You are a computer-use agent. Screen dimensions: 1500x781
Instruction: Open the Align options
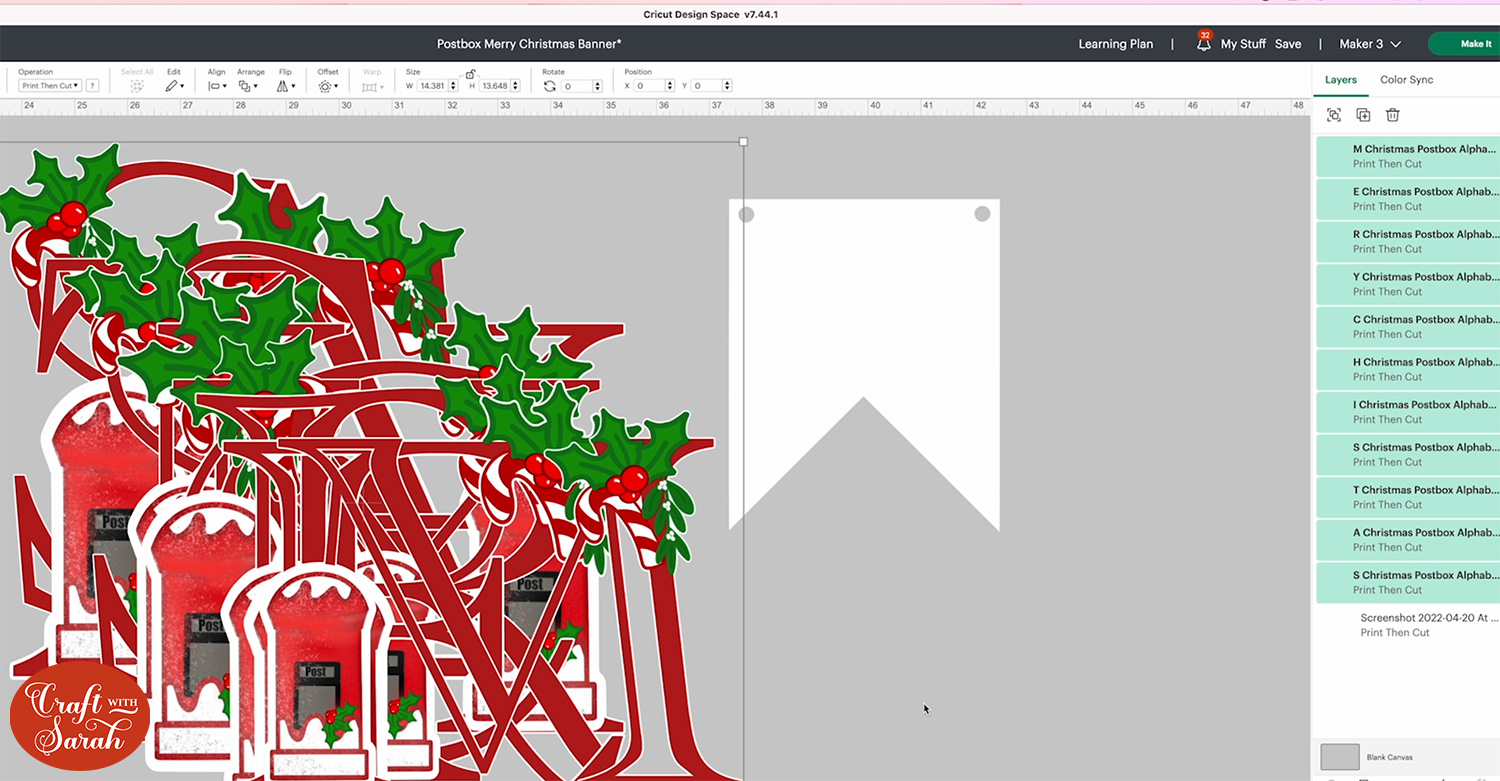point(216,87)
